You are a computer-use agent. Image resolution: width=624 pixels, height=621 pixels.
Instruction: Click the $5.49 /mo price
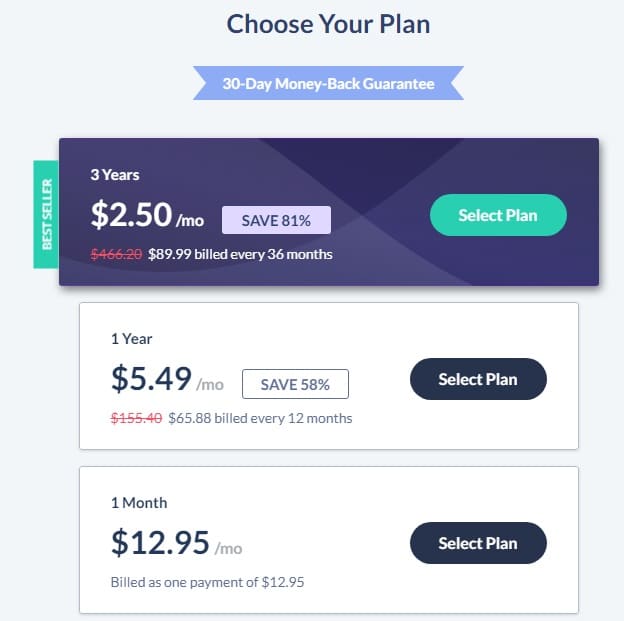click(x=167, y=379)
